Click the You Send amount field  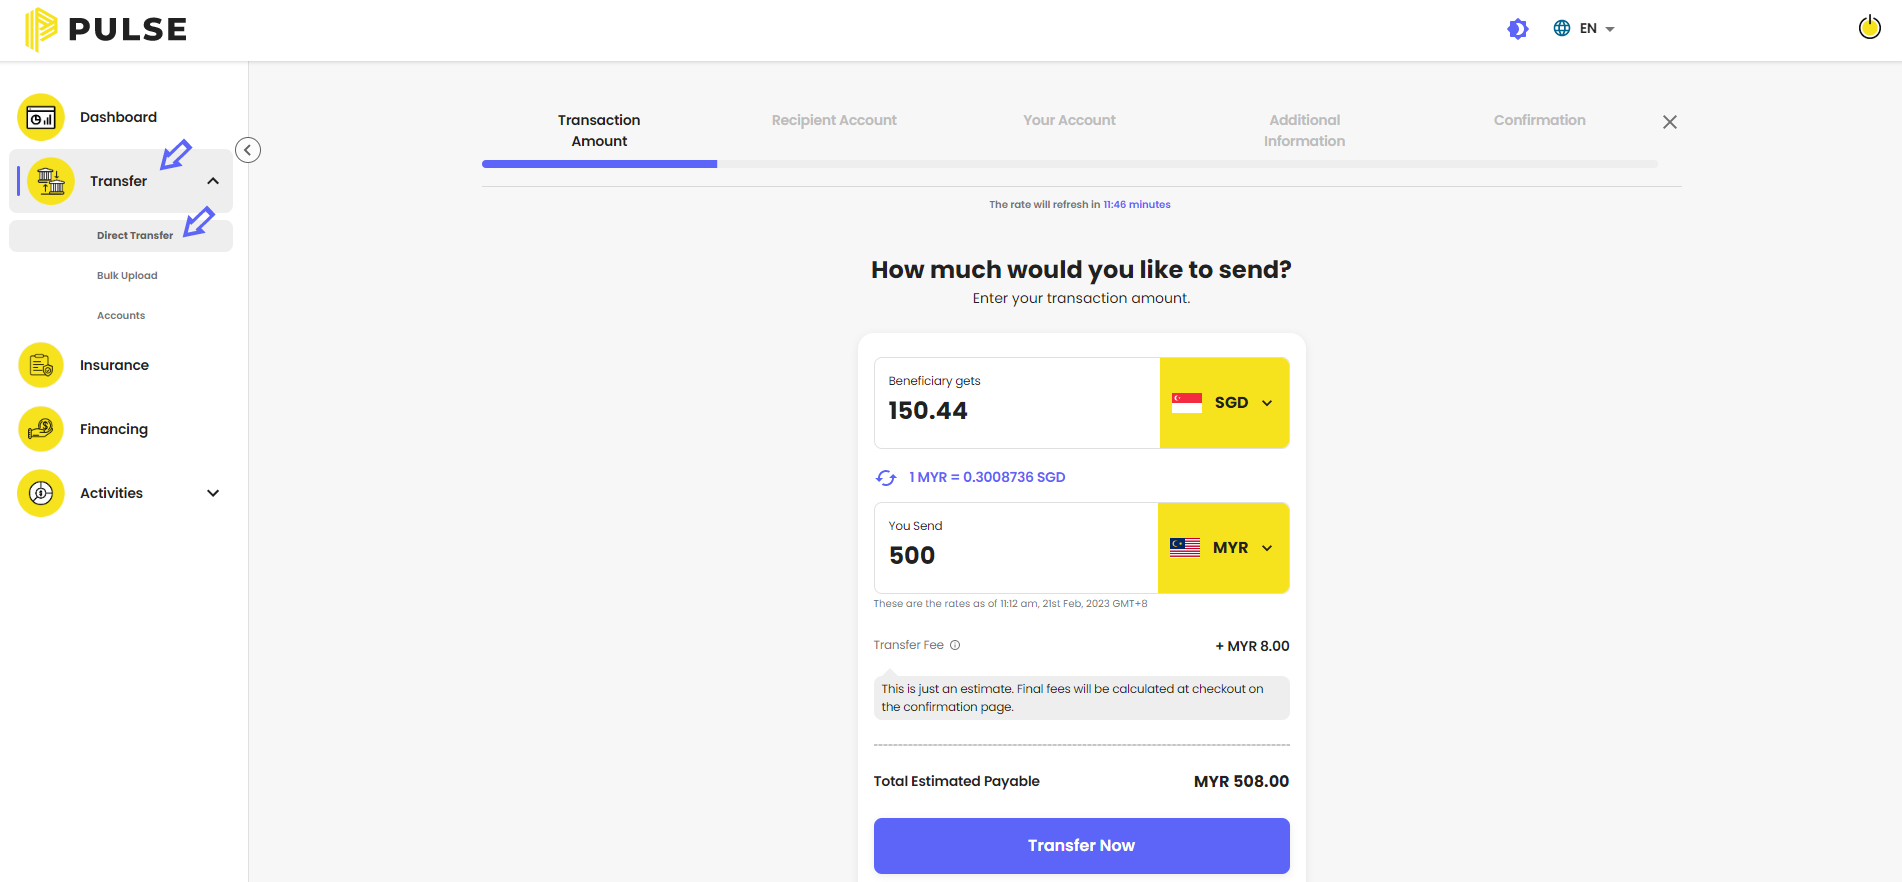[1016, 548]
